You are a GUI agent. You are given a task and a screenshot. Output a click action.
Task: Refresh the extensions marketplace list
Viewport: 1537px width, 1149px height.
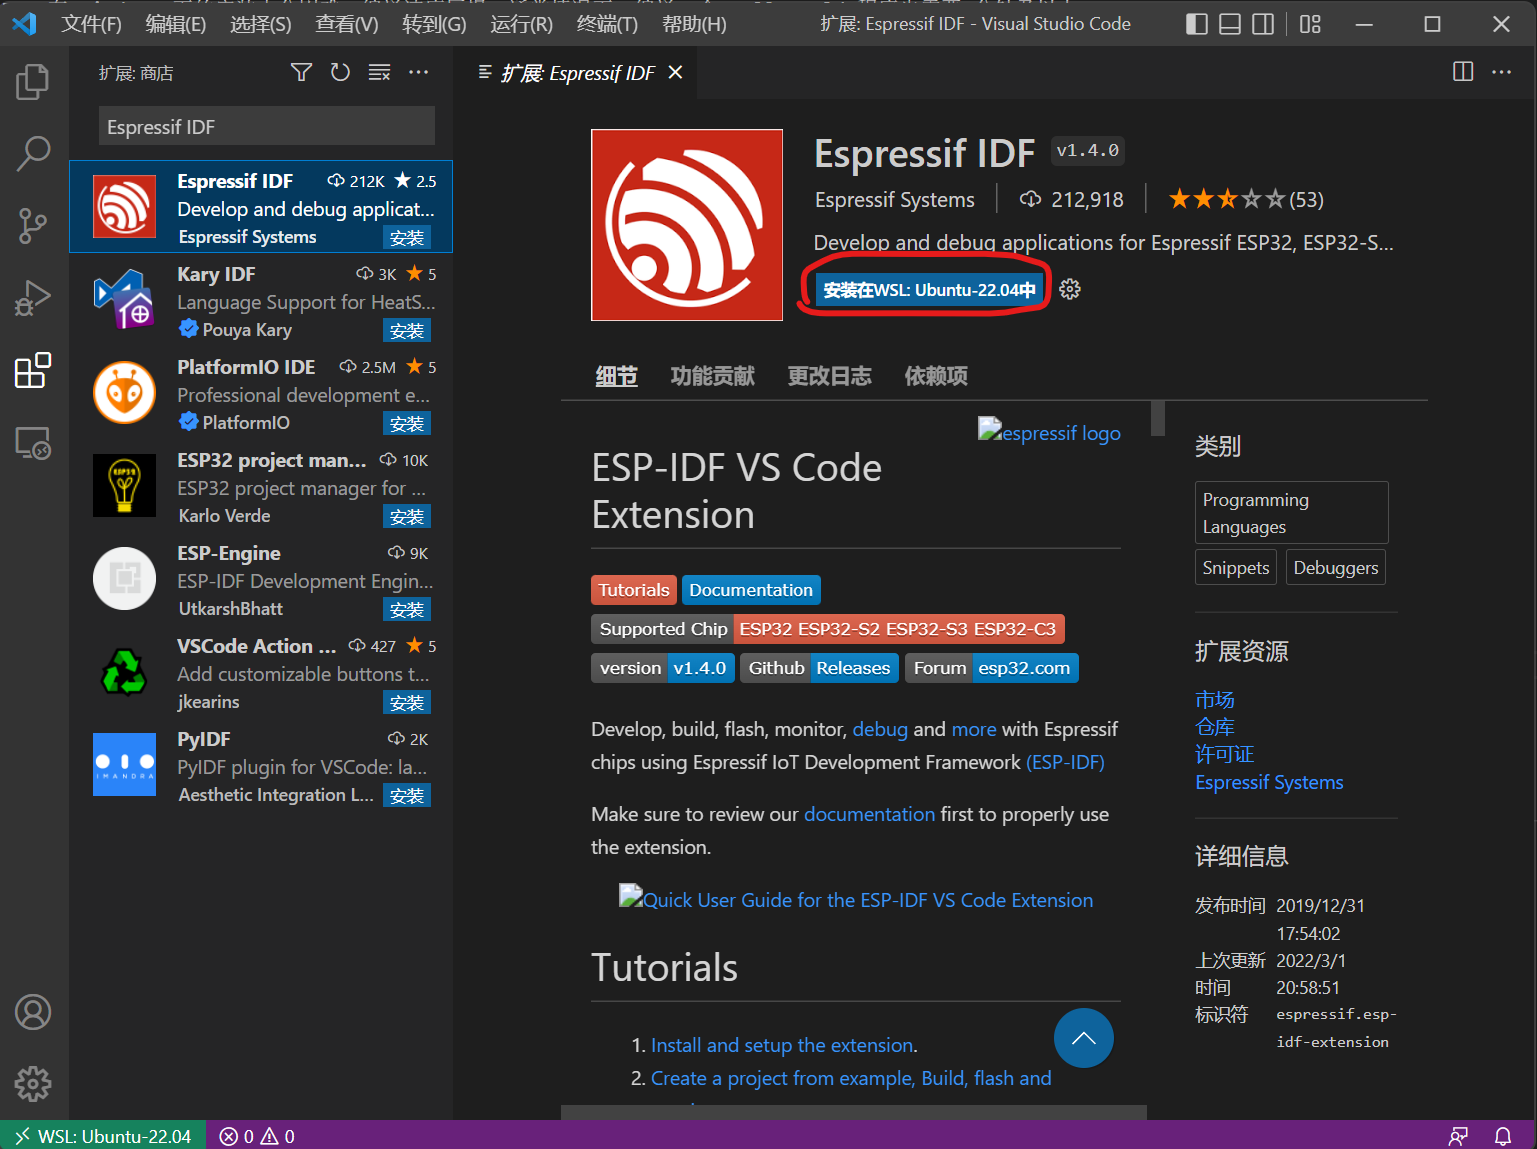pos(340,72)
